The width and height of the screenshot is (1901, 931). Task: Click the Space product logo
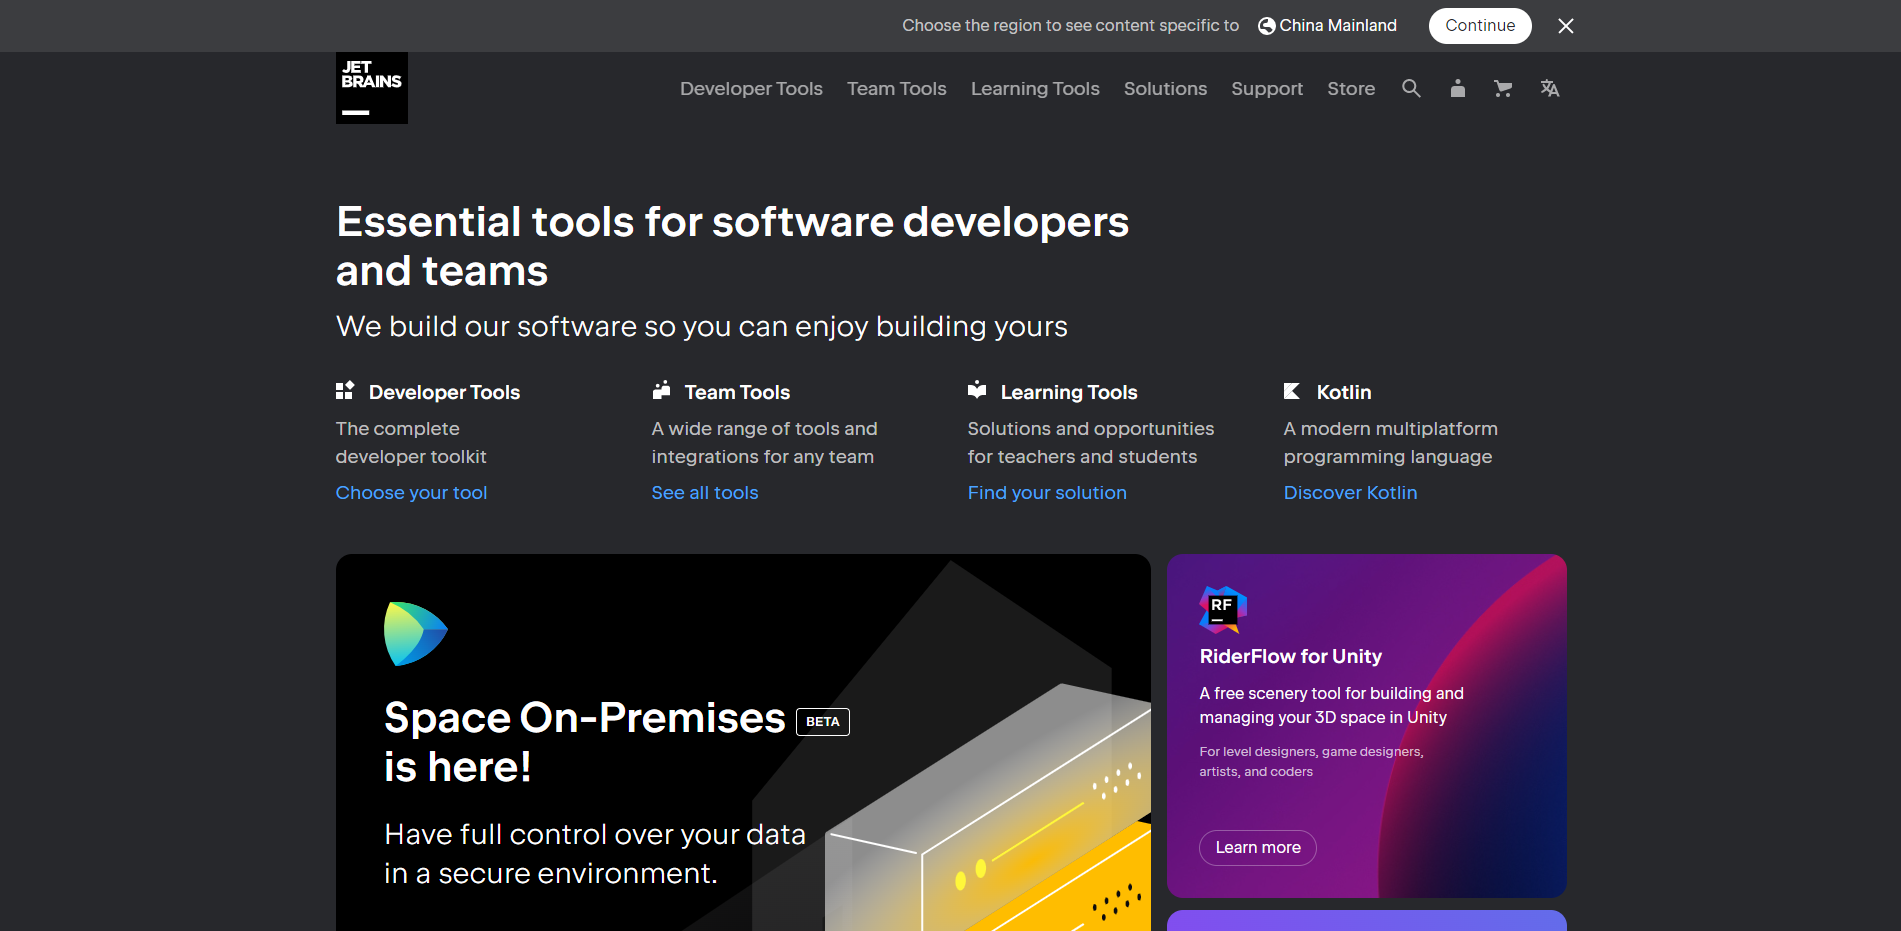pyautogui.click(x=415, y=633)
